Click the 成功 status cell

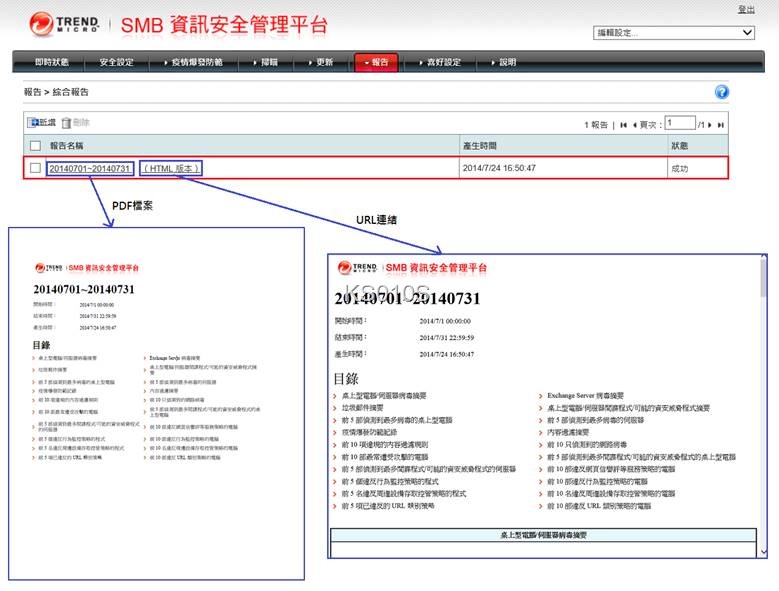[x=680, y=168]
